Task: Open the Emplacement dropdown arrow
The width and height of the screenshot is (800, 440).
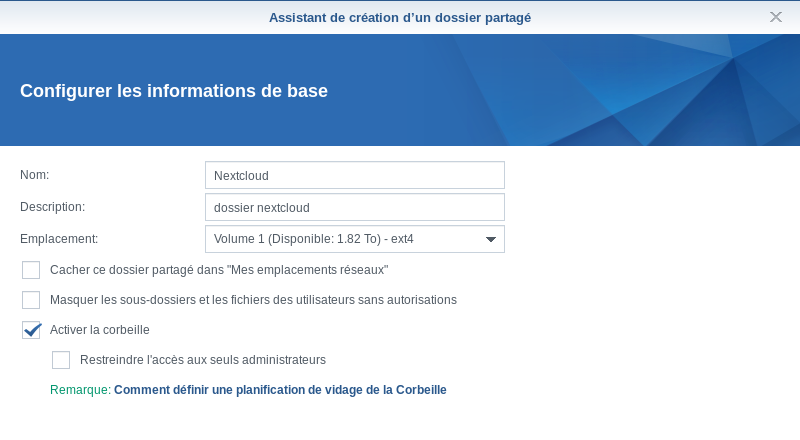Action: [490, 240]
